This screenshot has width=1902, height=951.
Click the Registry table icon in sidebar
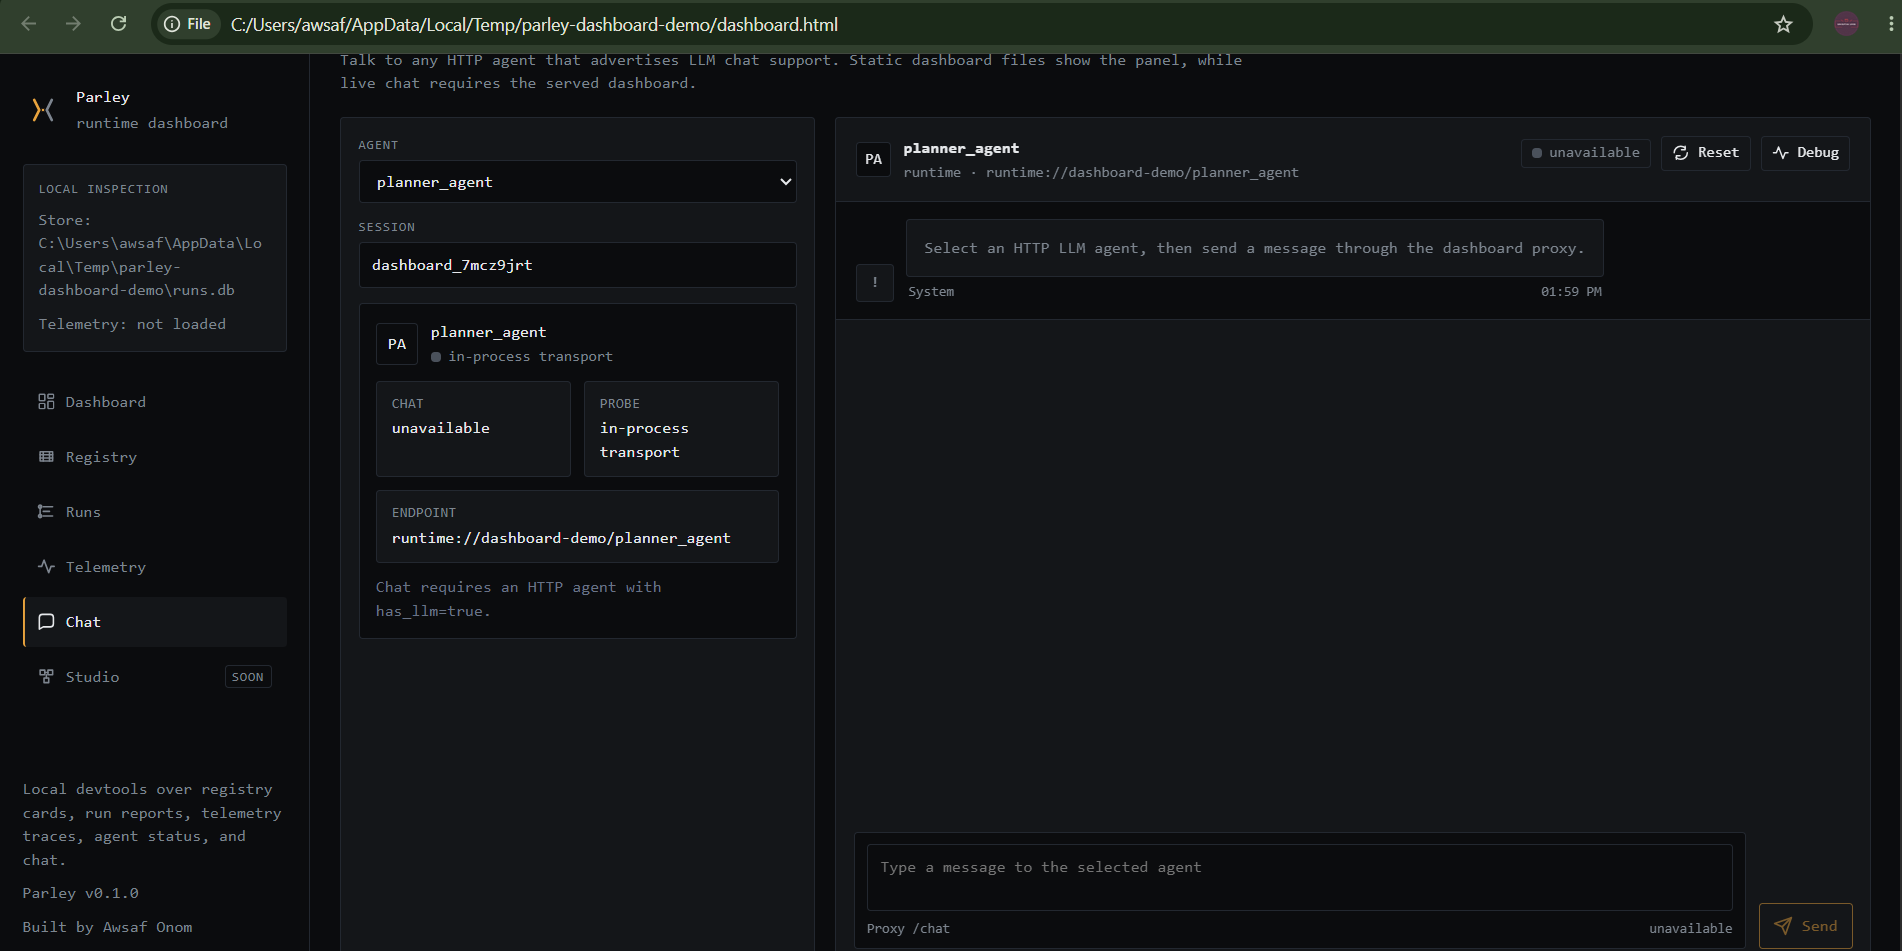[46, 457]
